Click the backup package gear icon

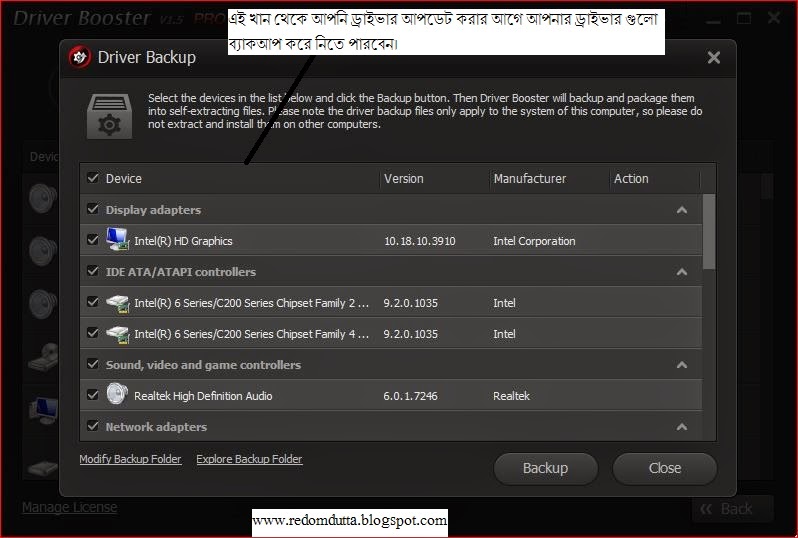point(109,116)
